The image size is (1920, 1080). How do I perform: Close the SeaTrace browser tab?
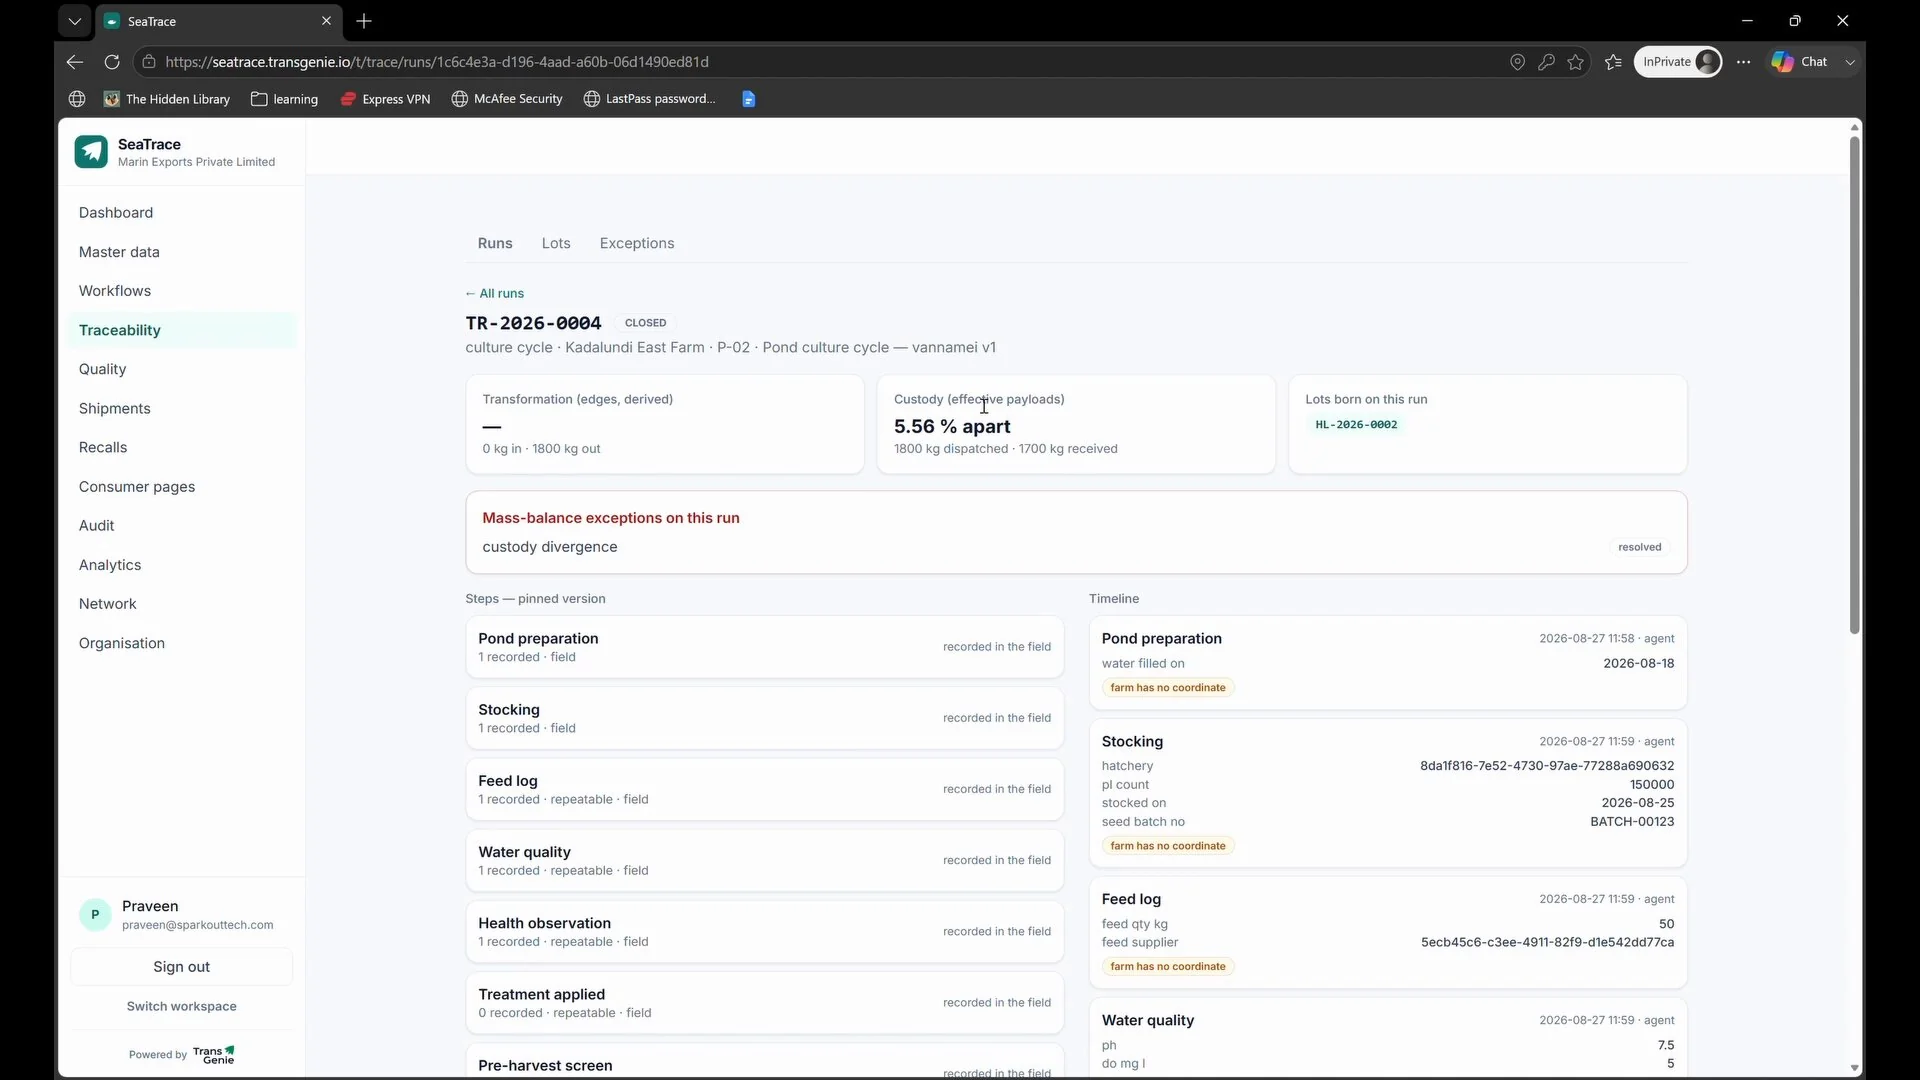(x=326, y=21)
